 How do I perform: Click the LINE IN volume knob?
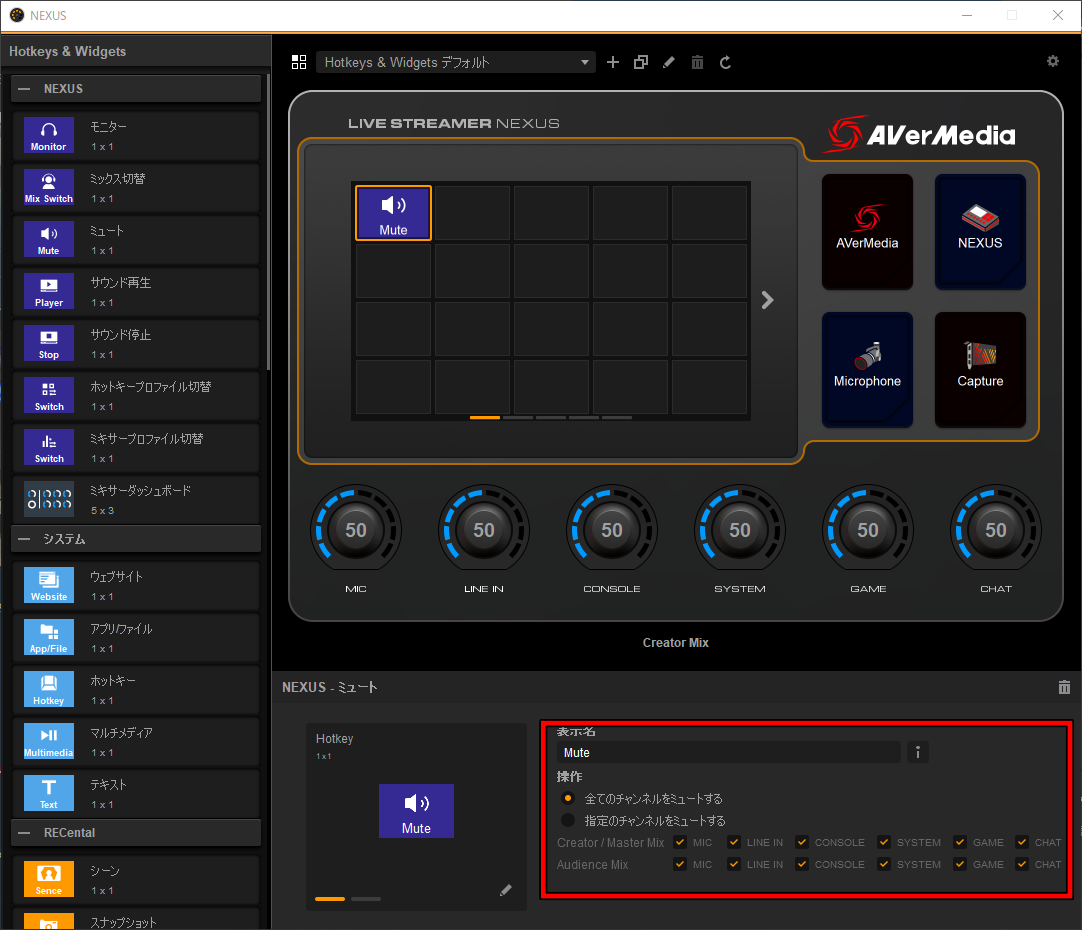[x=484, y=530]
